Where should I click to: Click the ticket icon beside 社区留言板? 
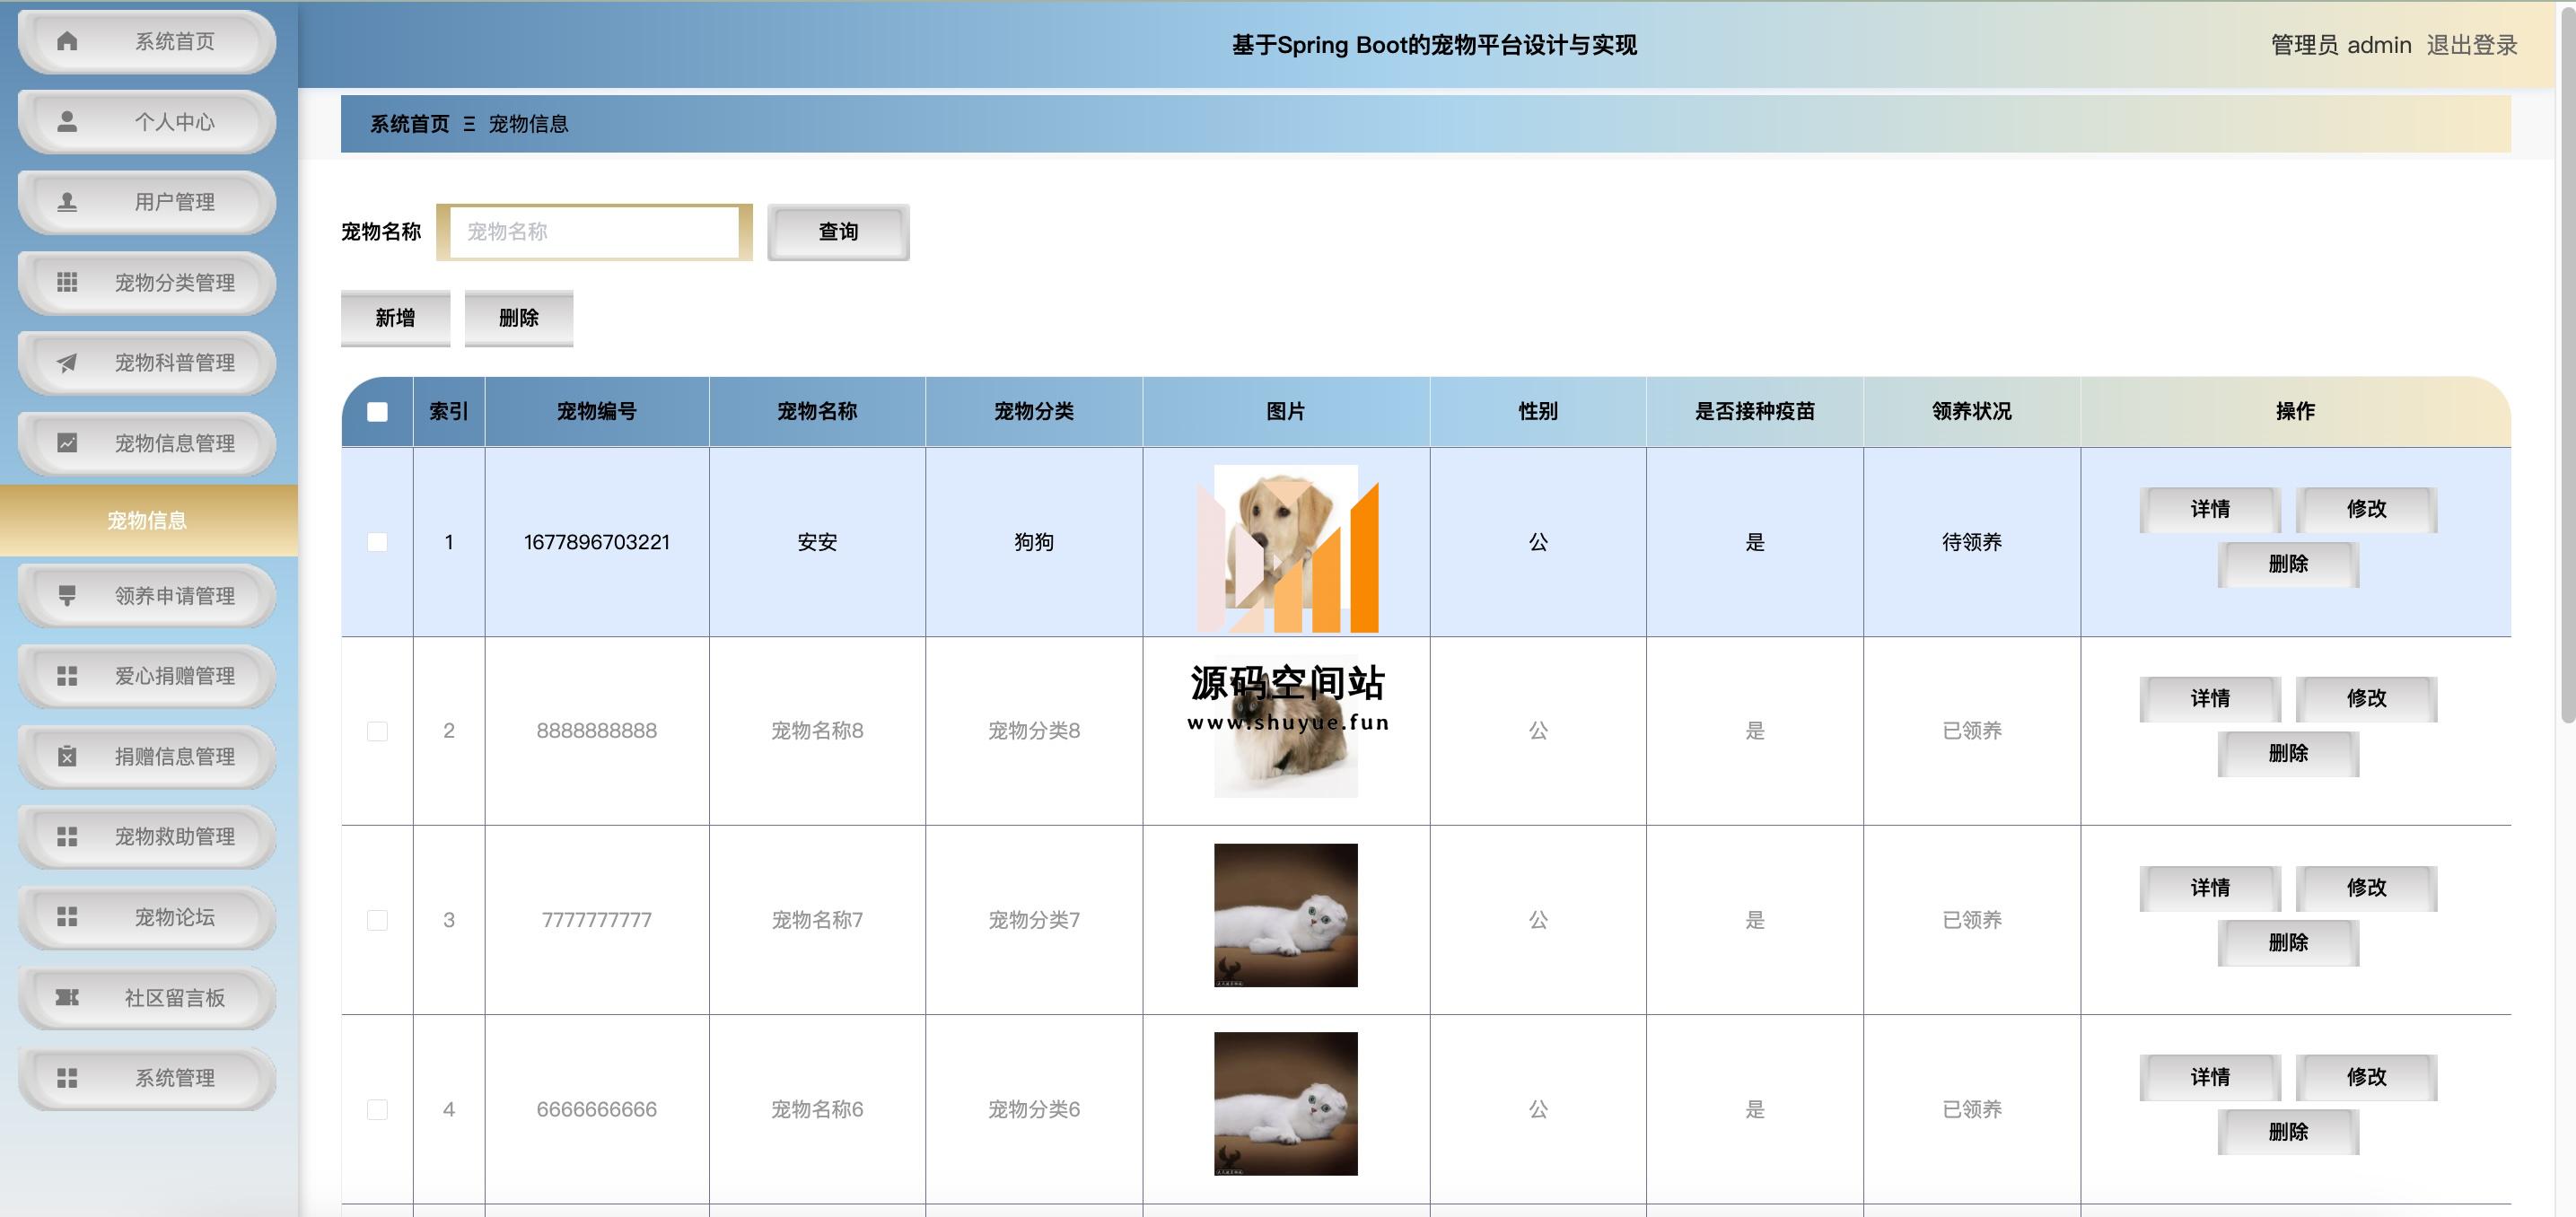tap(67, 997)
